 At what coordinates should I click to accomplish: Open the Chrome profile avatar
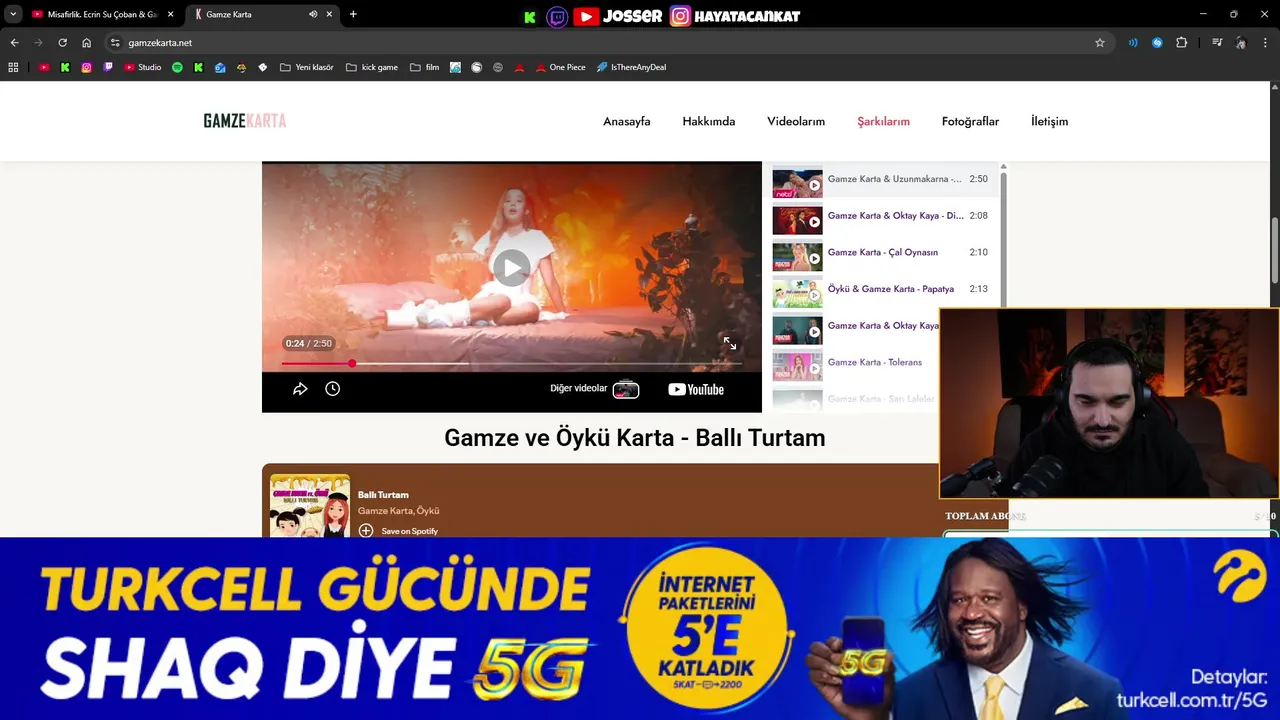point(1241,43)
